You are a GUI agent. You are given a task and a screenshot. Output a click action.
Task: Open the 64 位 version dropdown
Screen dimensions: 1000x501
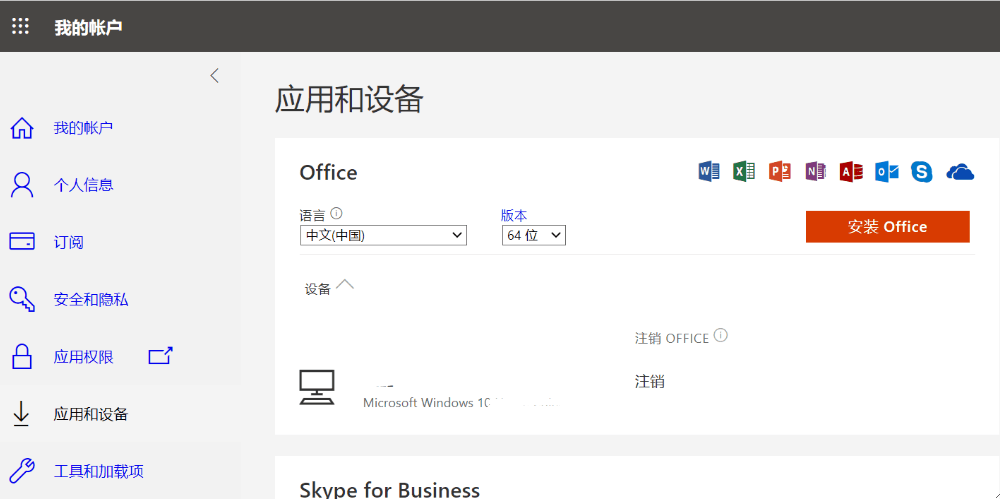coord(534,235)
